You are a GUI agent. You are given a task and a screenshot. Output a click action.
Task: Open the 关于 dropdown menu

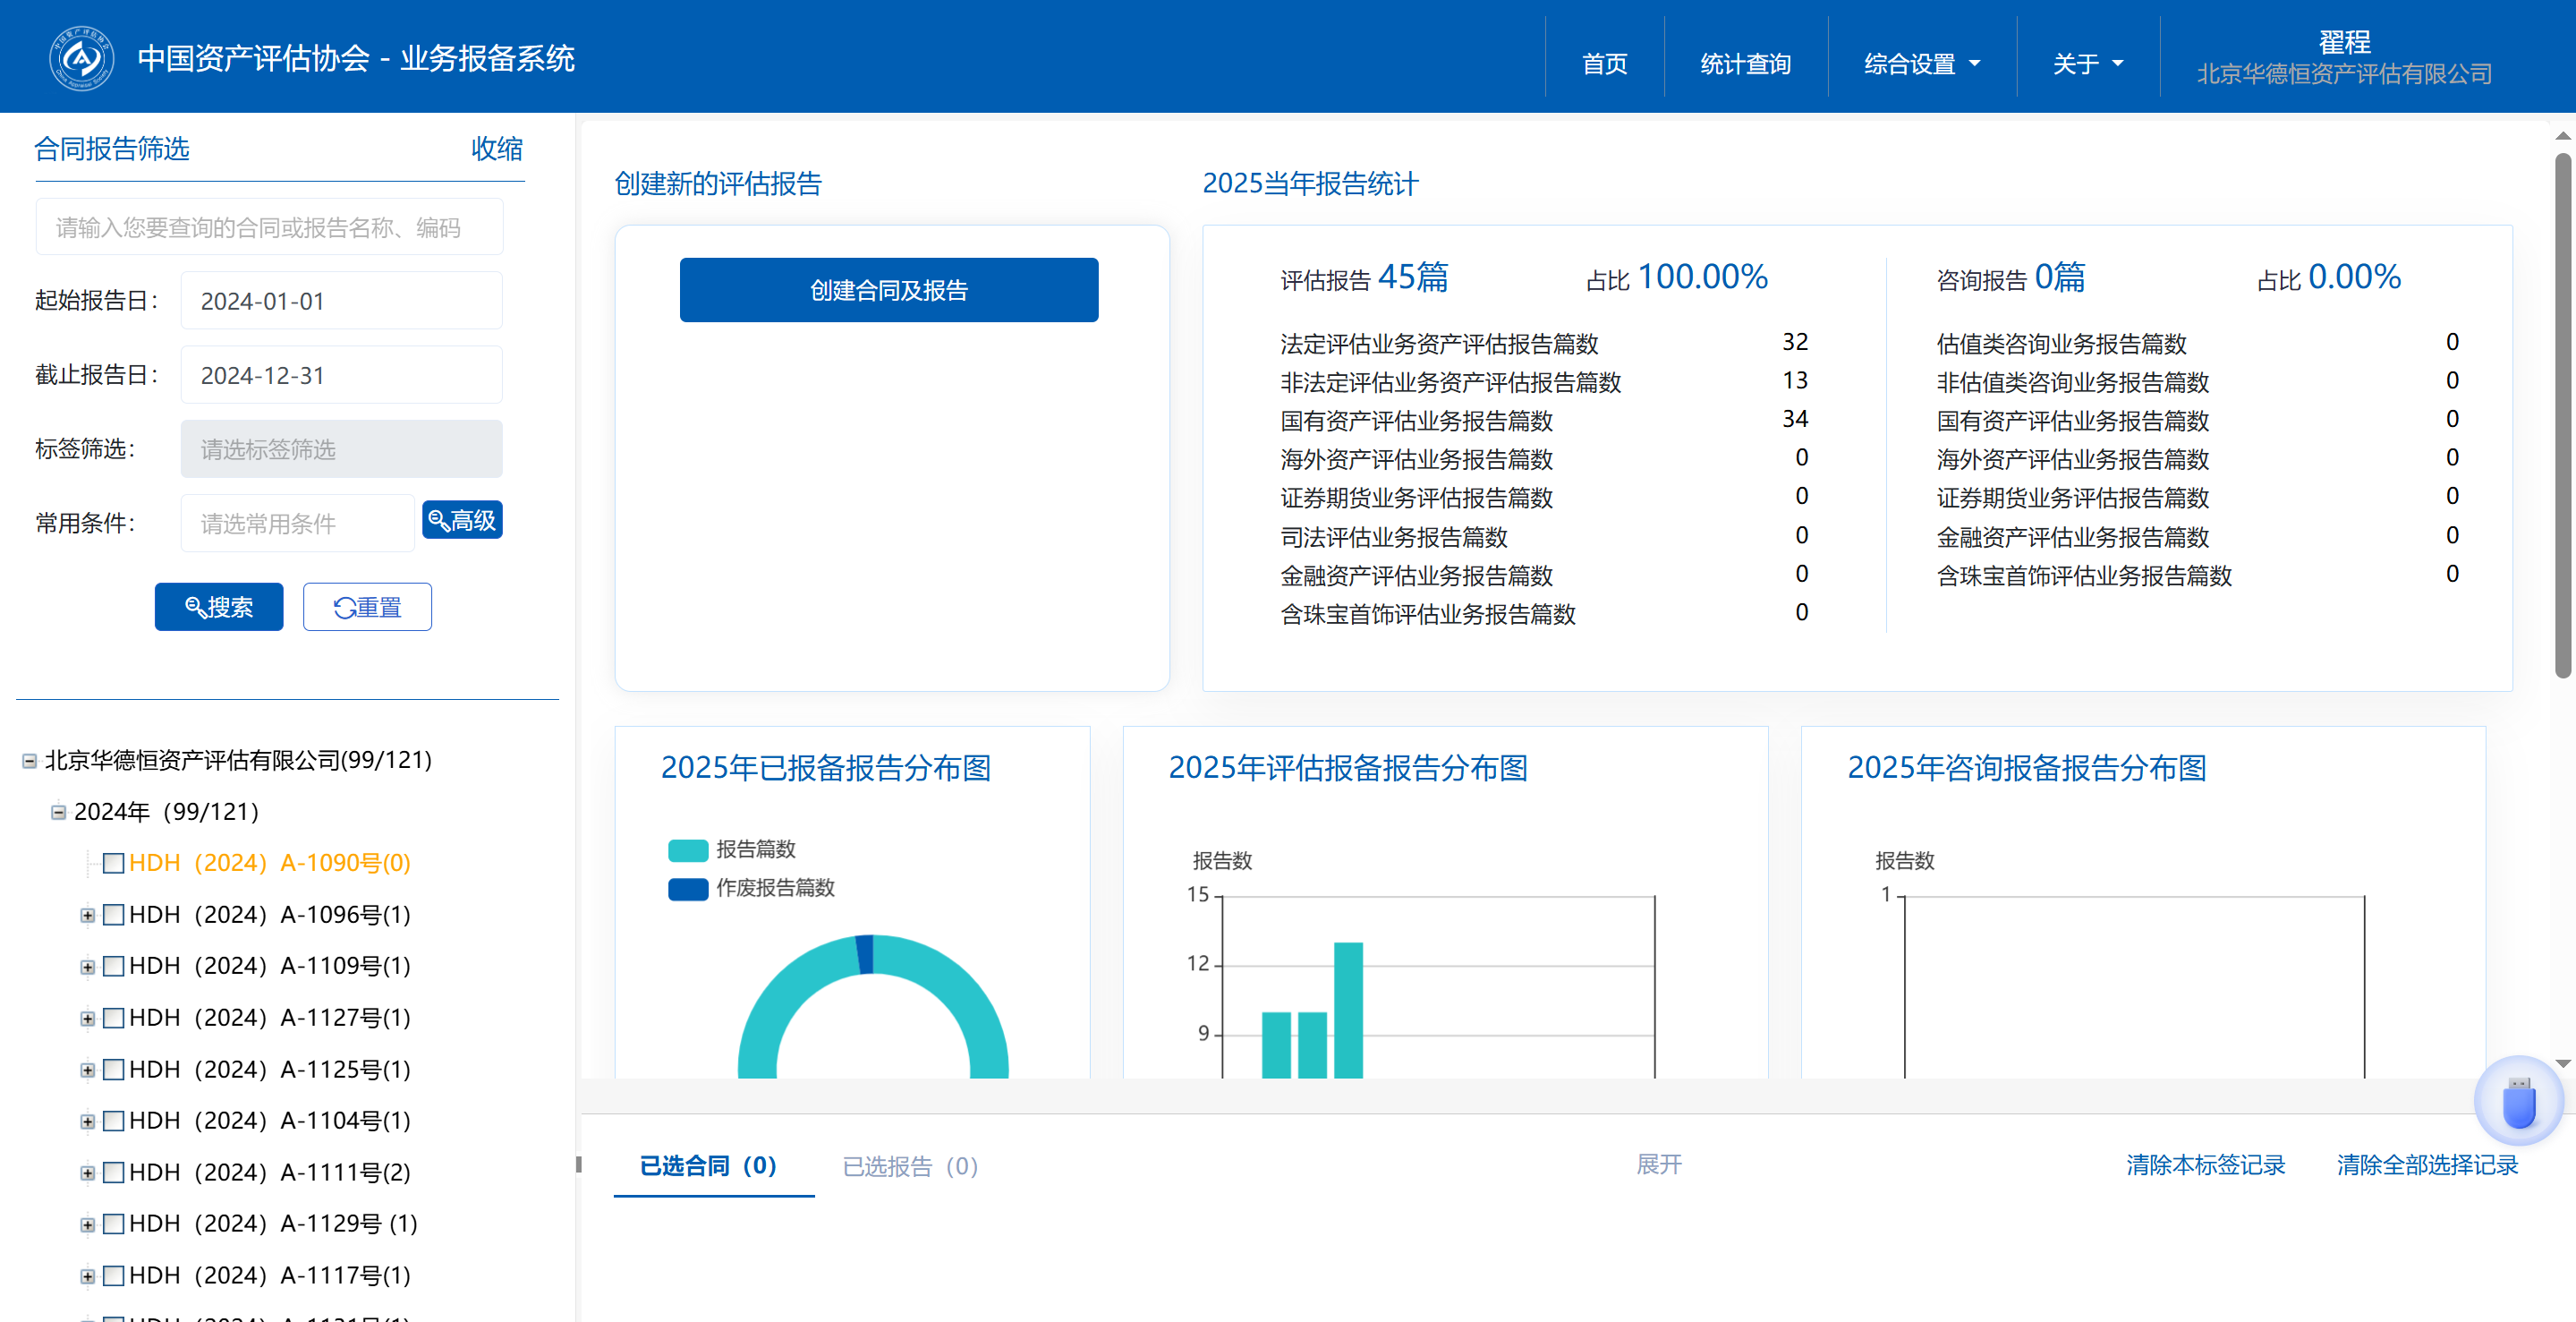point(2087,64)
